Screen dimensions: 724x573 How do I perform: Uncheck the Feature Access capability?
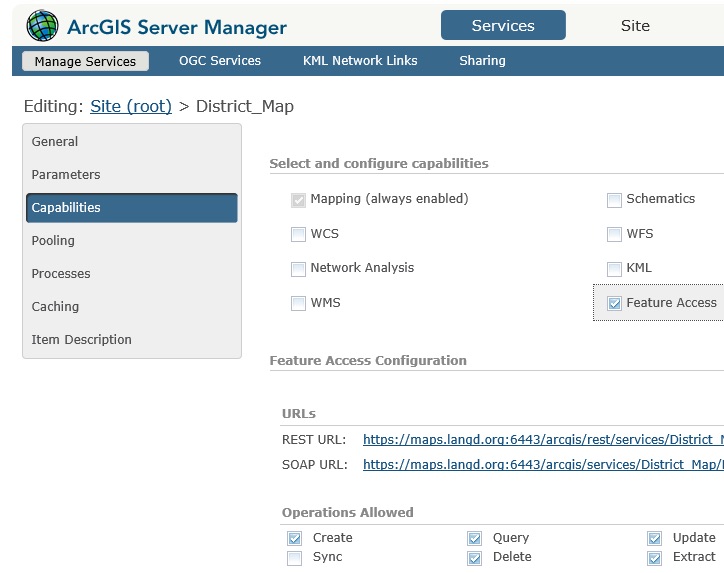614,303
